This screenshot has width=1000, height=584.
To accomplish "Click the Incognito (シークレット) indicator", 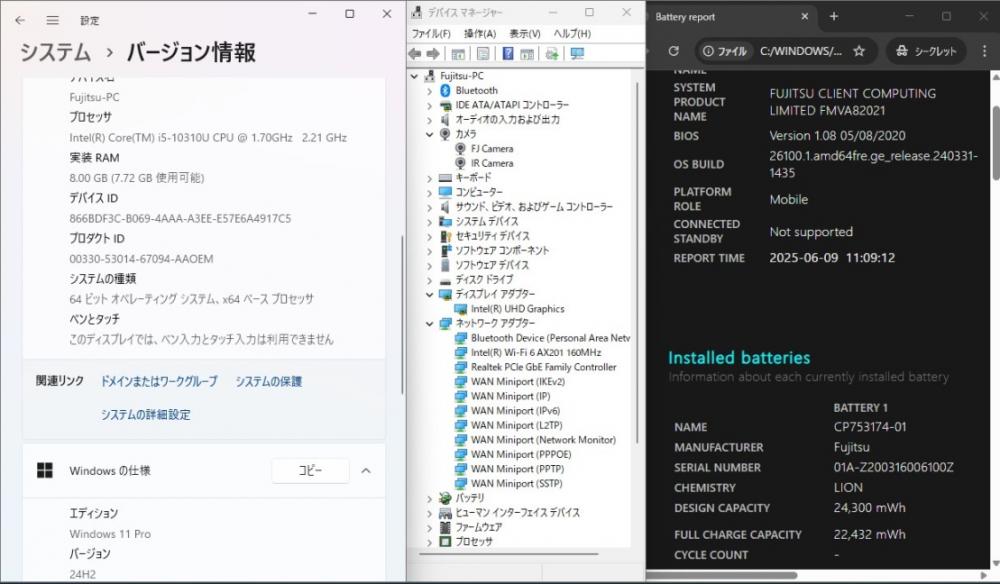I will pos(927,51).
